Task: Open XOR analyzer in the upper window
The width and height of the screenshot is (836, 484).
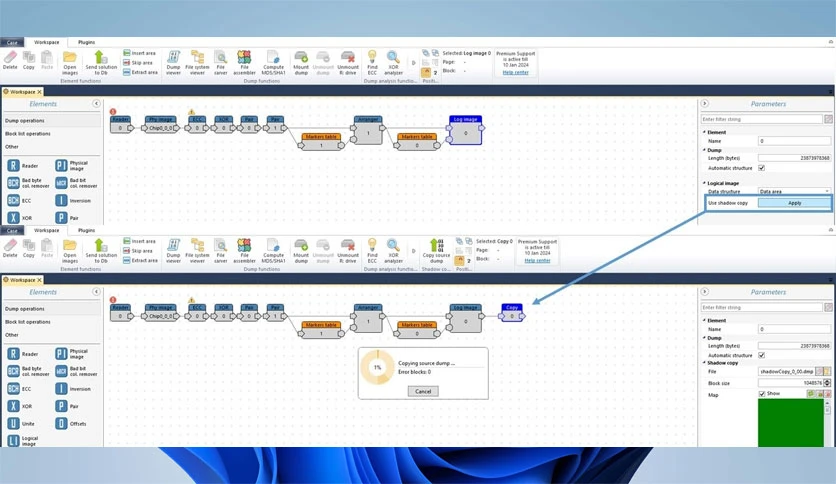Action: point(393,63)
